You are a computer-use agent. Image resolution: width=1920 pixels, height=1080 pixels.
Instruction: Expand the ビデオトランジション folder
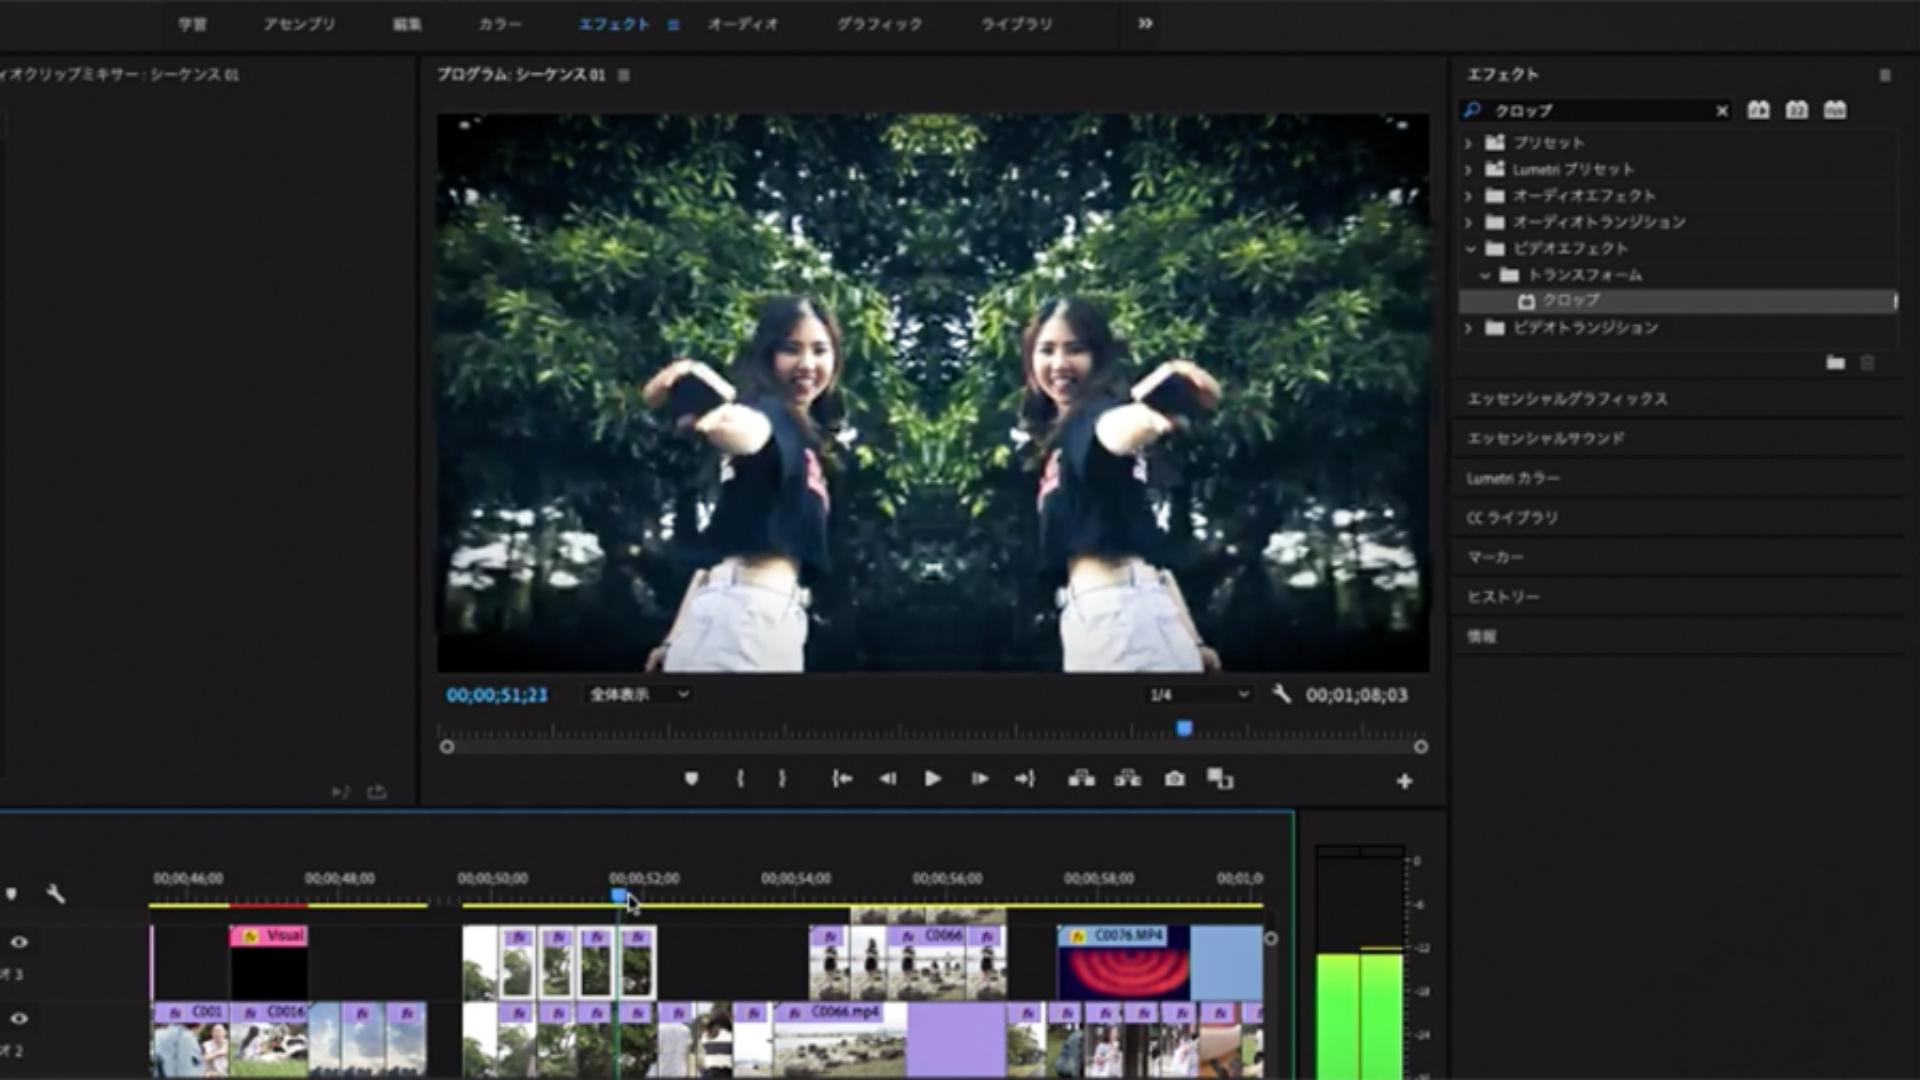1469,328
